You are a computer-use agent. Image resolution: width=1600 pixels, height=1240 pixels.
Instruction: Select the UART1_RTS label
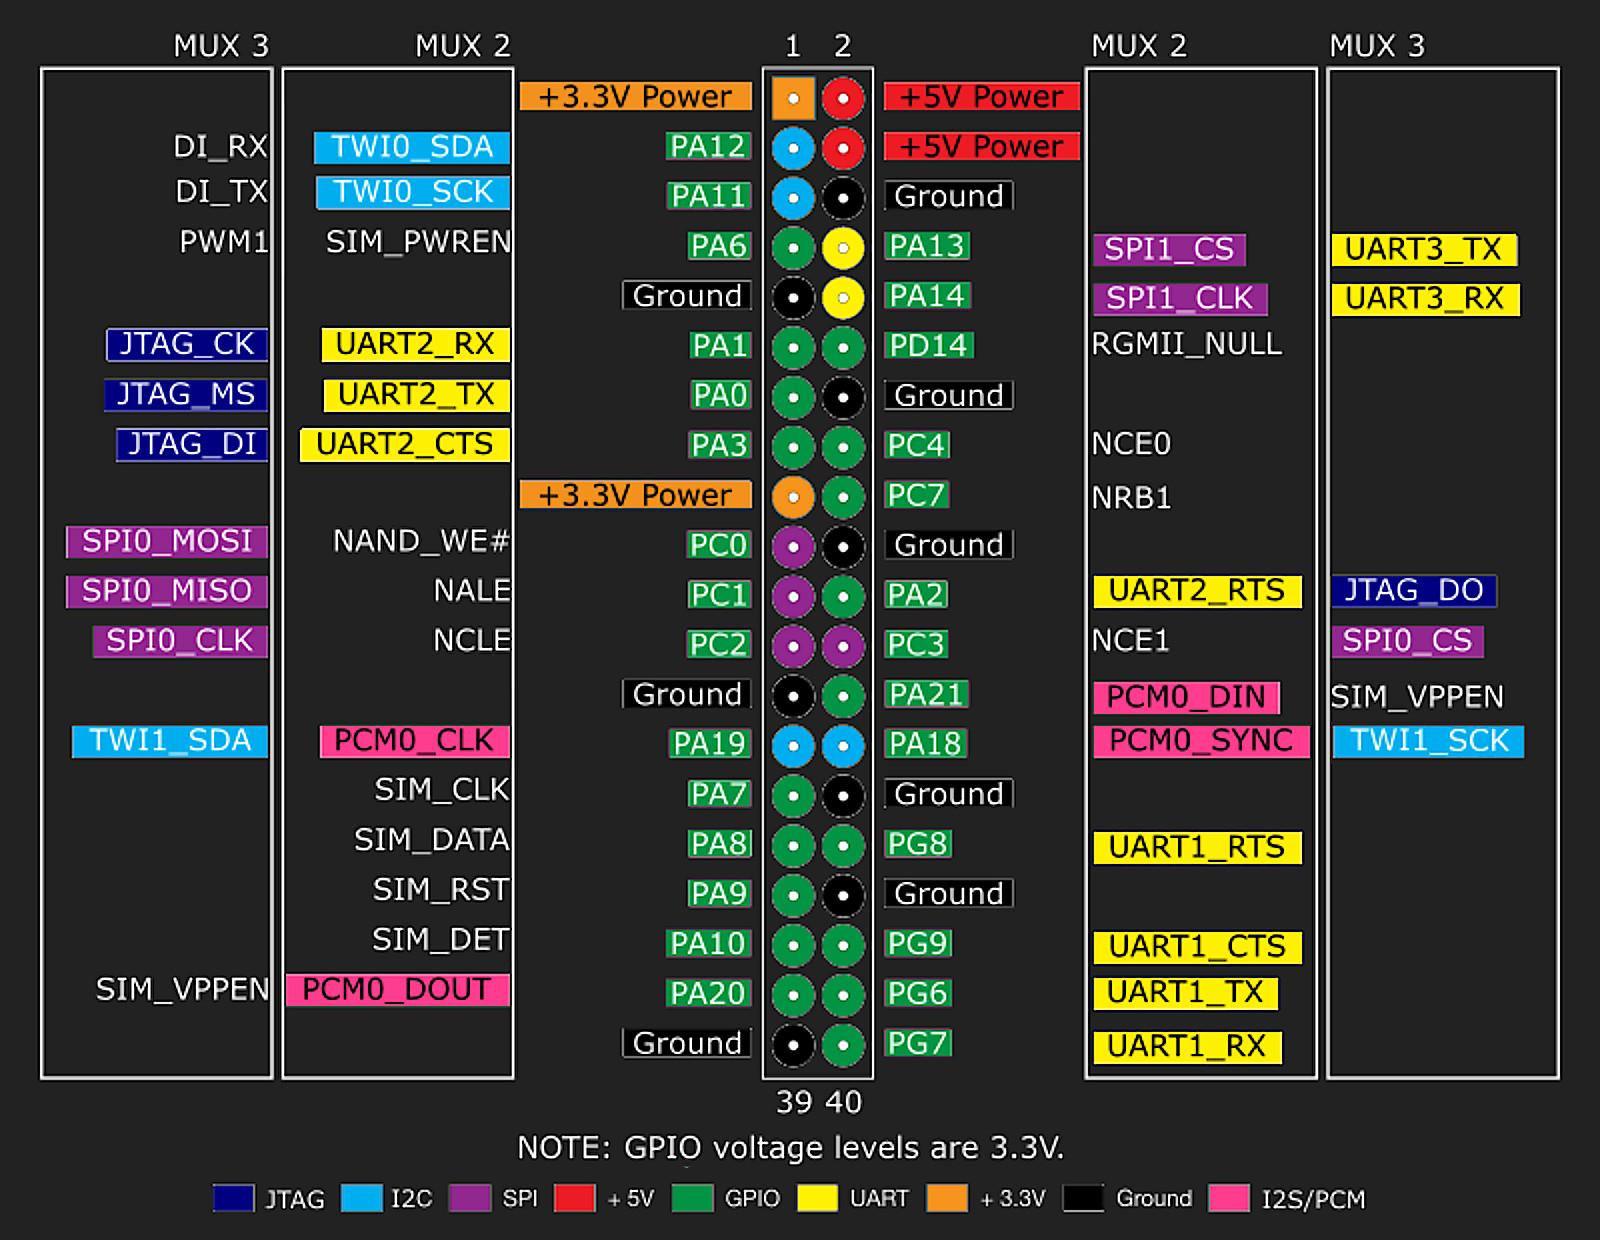point(1198,848)
